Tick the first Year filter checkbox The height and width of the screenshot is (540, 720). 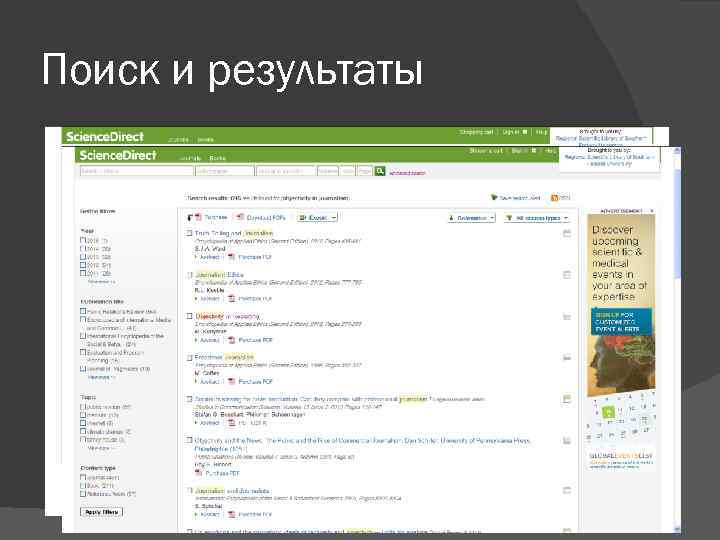(x=83, y=240)
